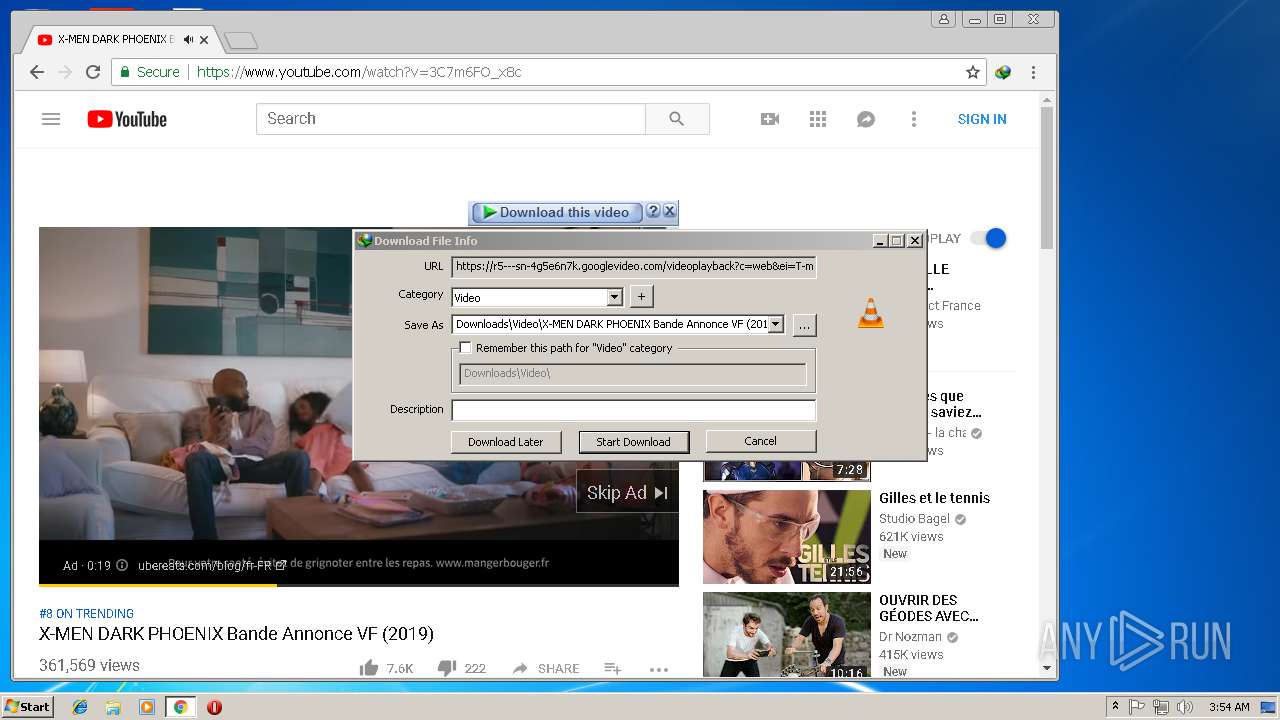Click the clock showing 3:54 AM
The height and width of the screenshot is (720, 1280).
[1228, 707]
